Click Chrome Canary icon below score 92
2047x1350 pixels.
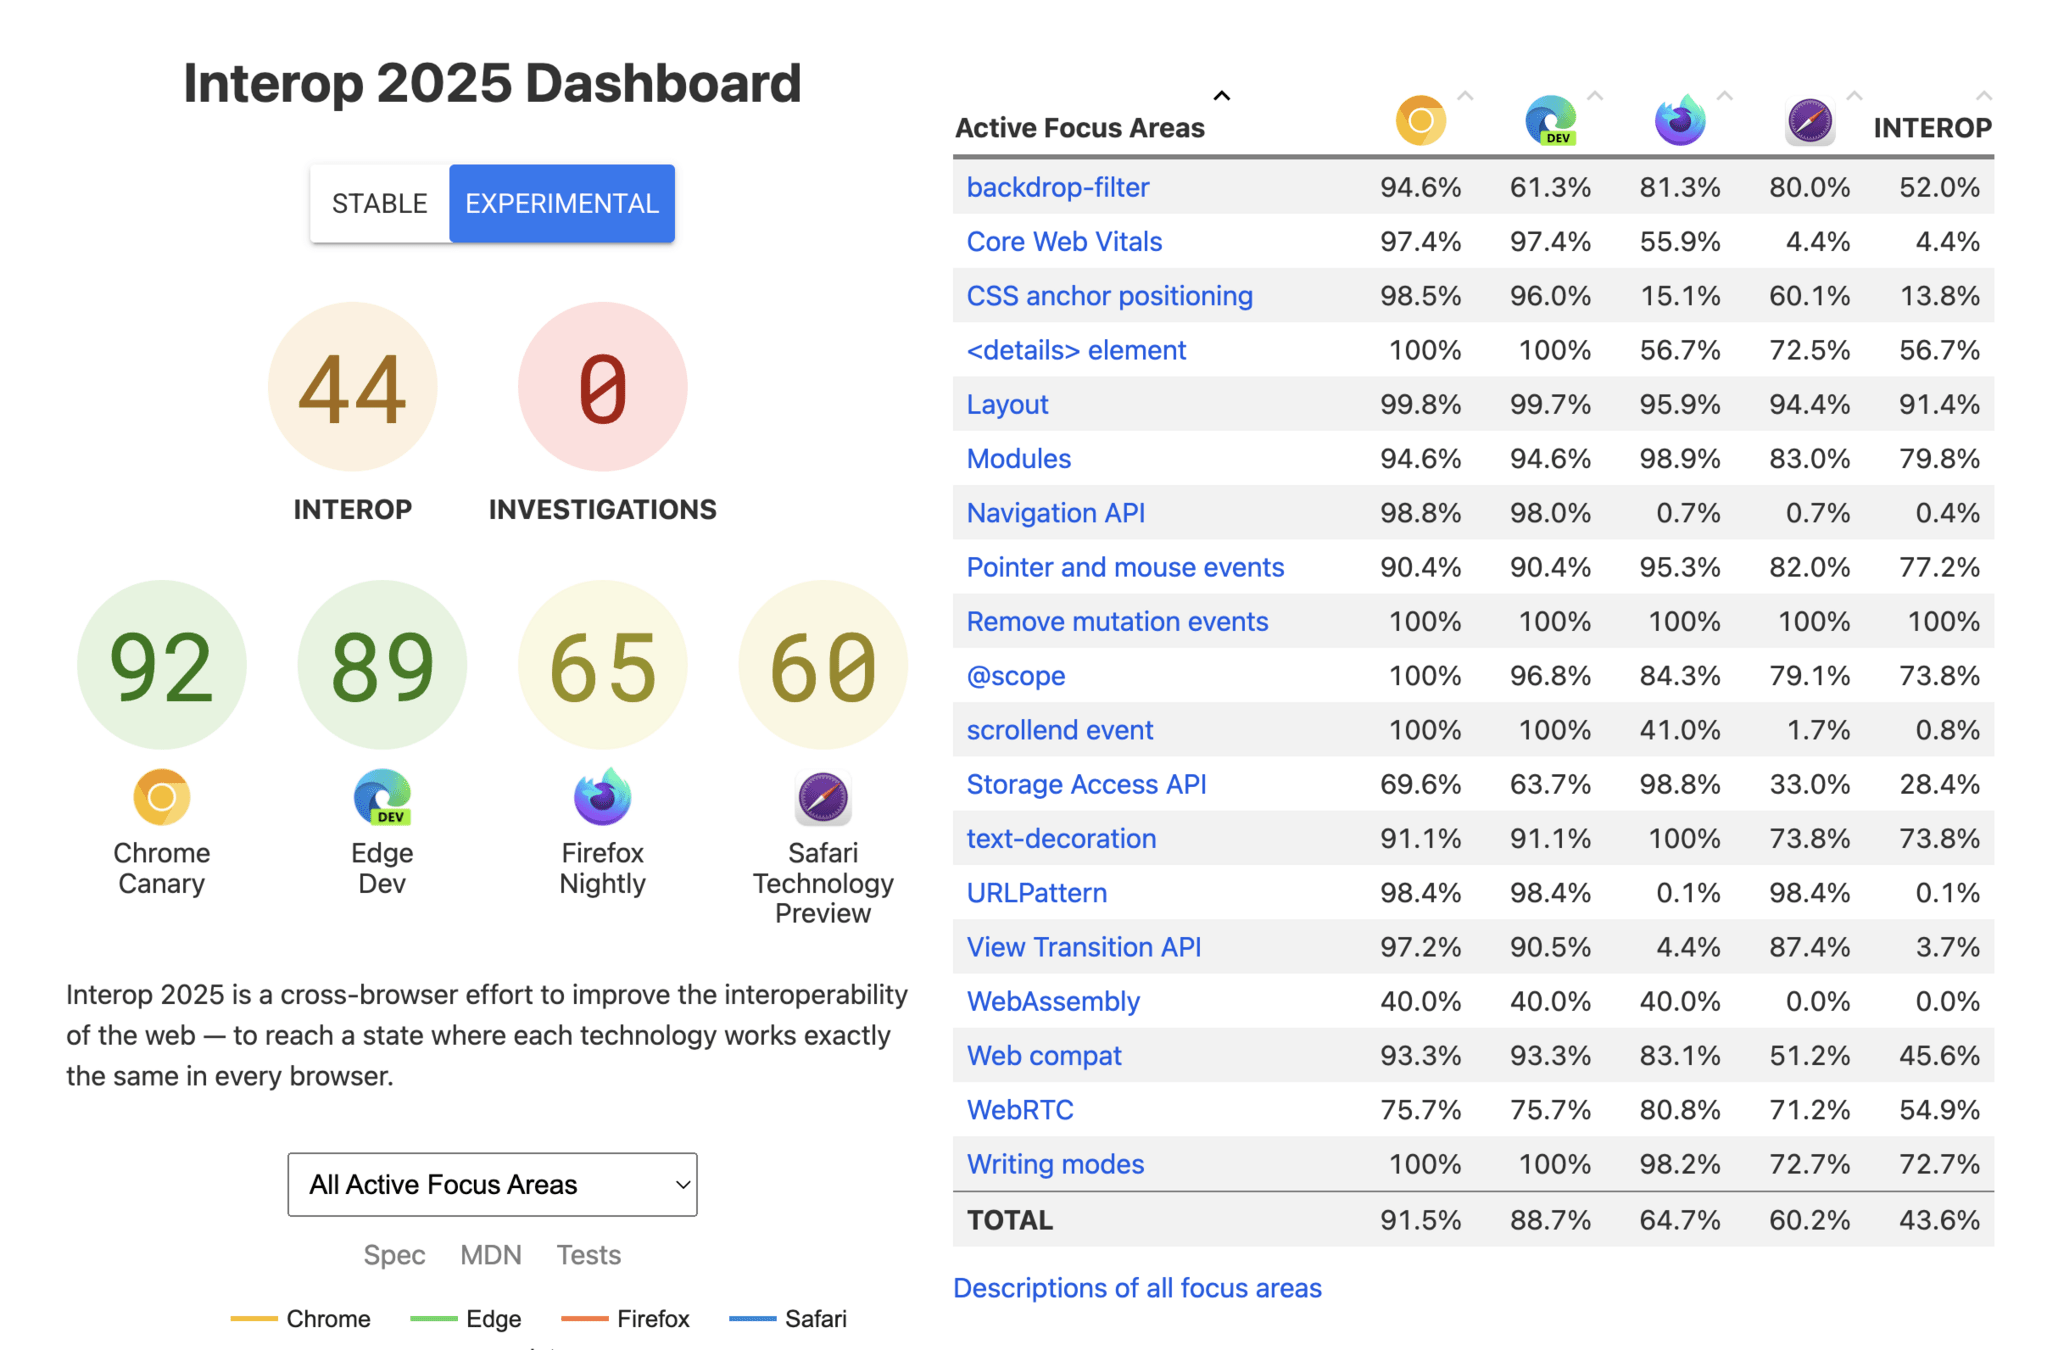tap(161, 797)
